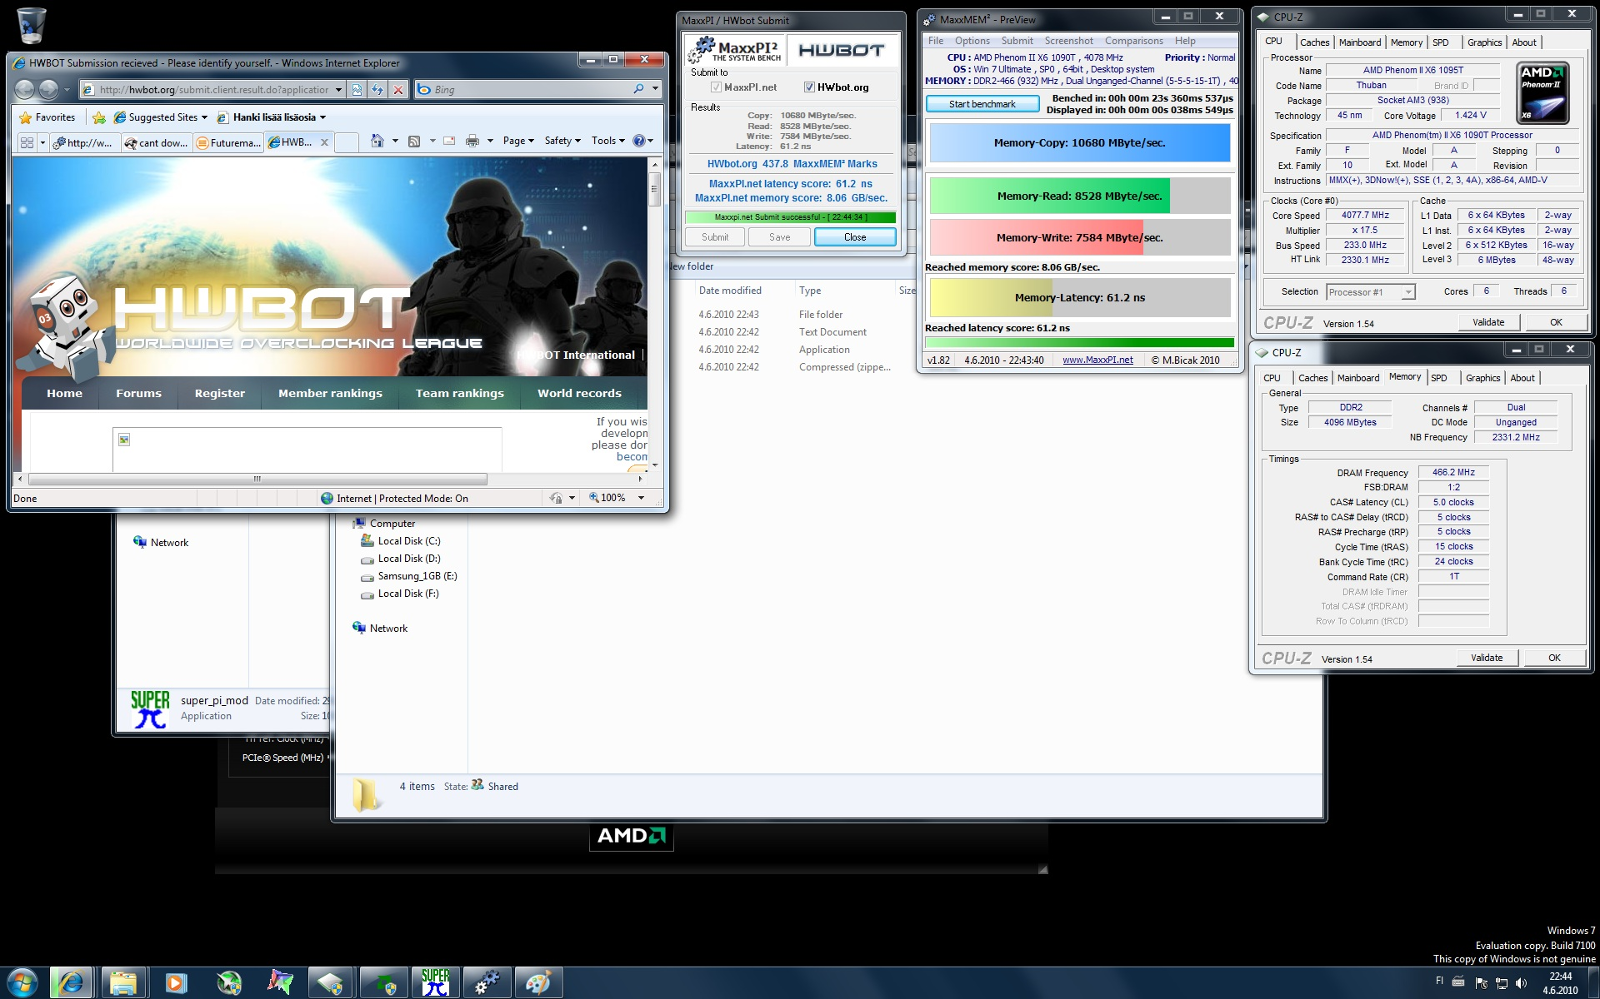The height and width of the screenshot is (999, 1600).
Task: Click Start benchmark in MaxxMEM
Action: tap(982, 104)
